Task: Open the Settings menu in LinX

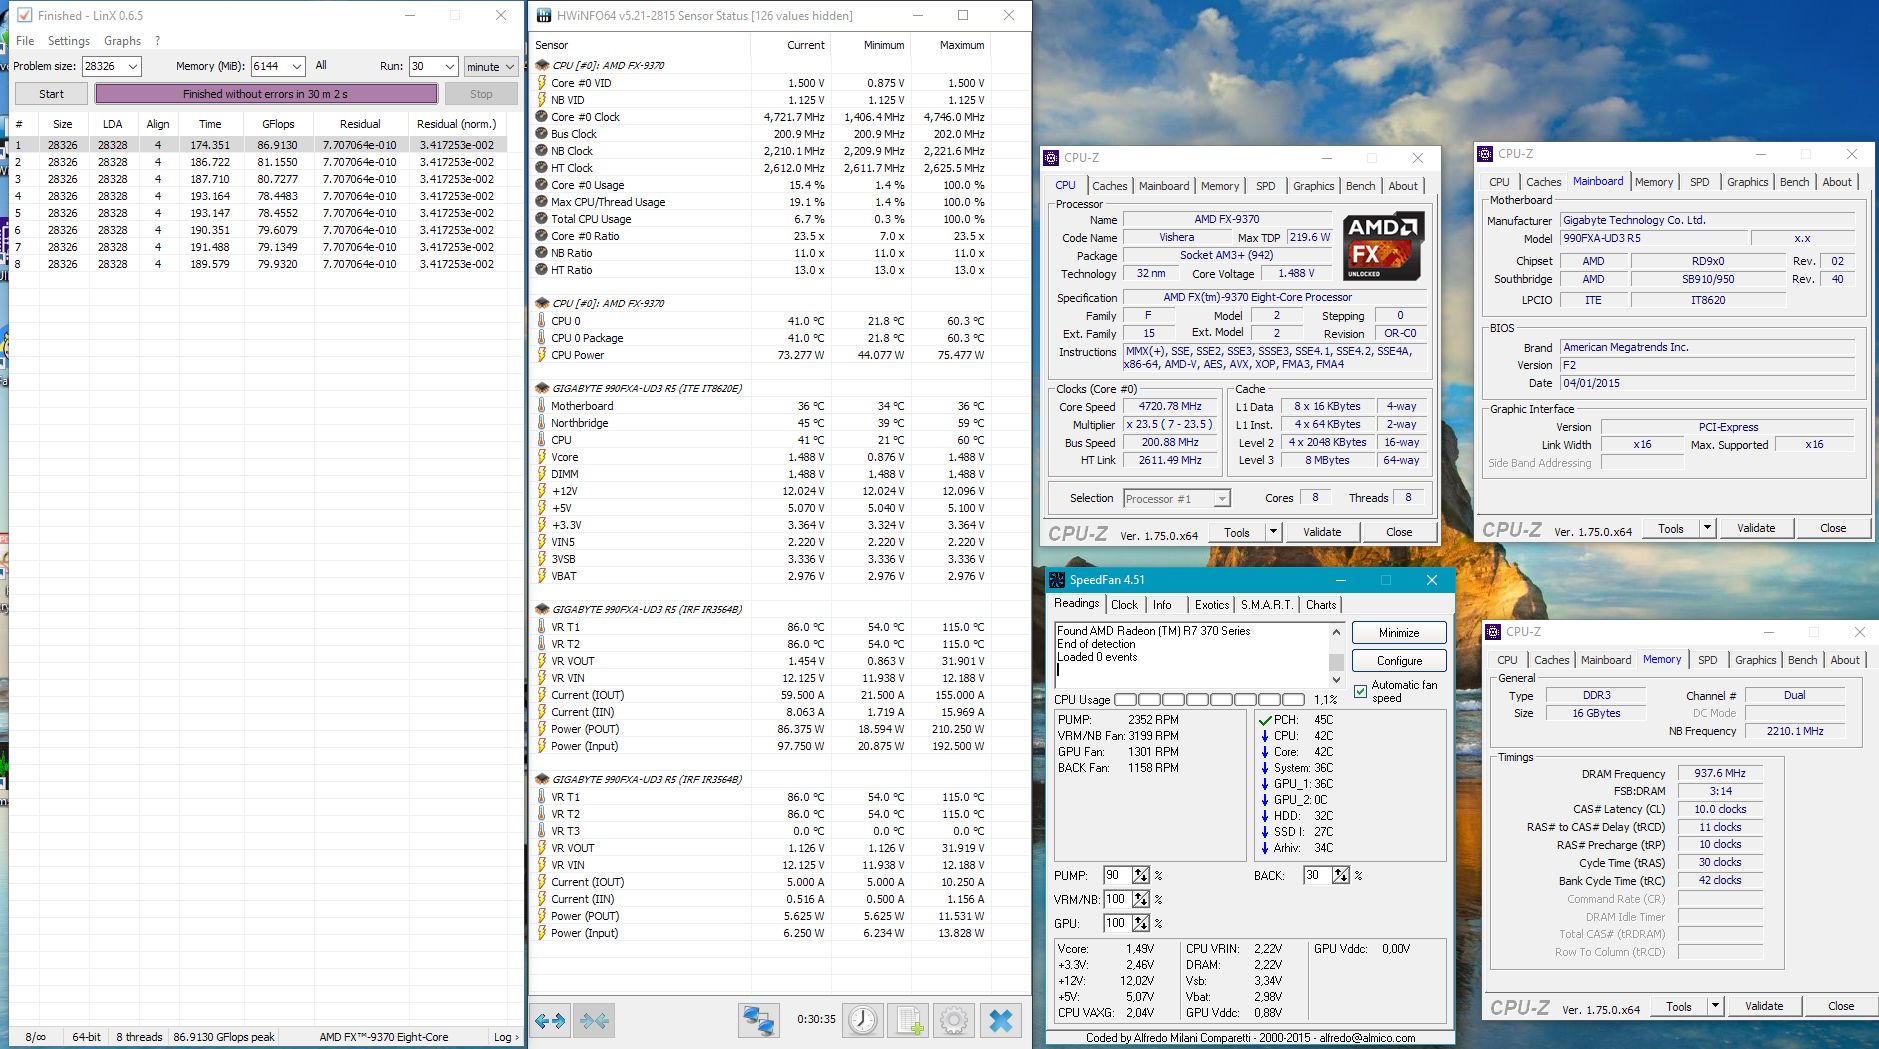Action: 69,41
